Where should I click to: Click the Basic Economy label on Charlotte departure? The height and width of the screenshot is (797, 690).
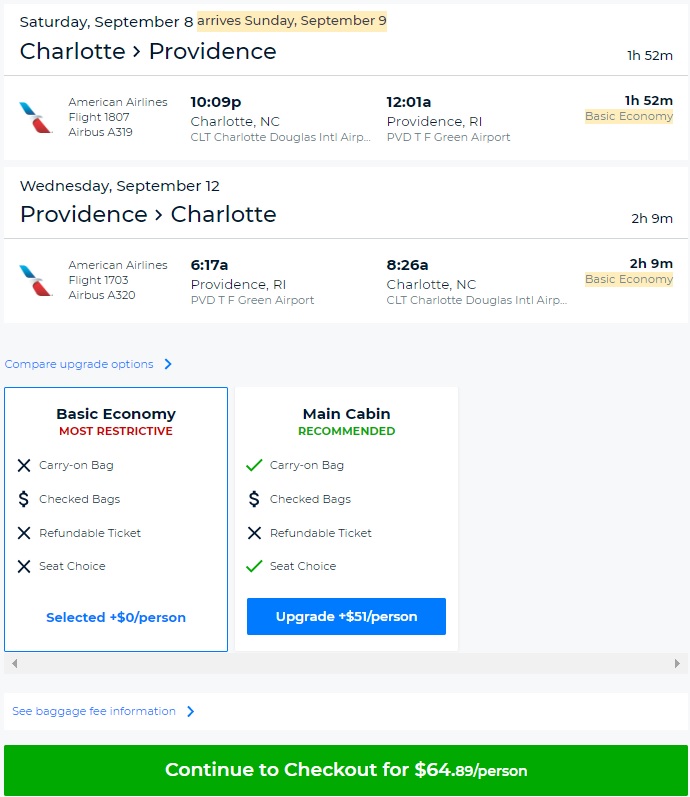coord(629,117)
